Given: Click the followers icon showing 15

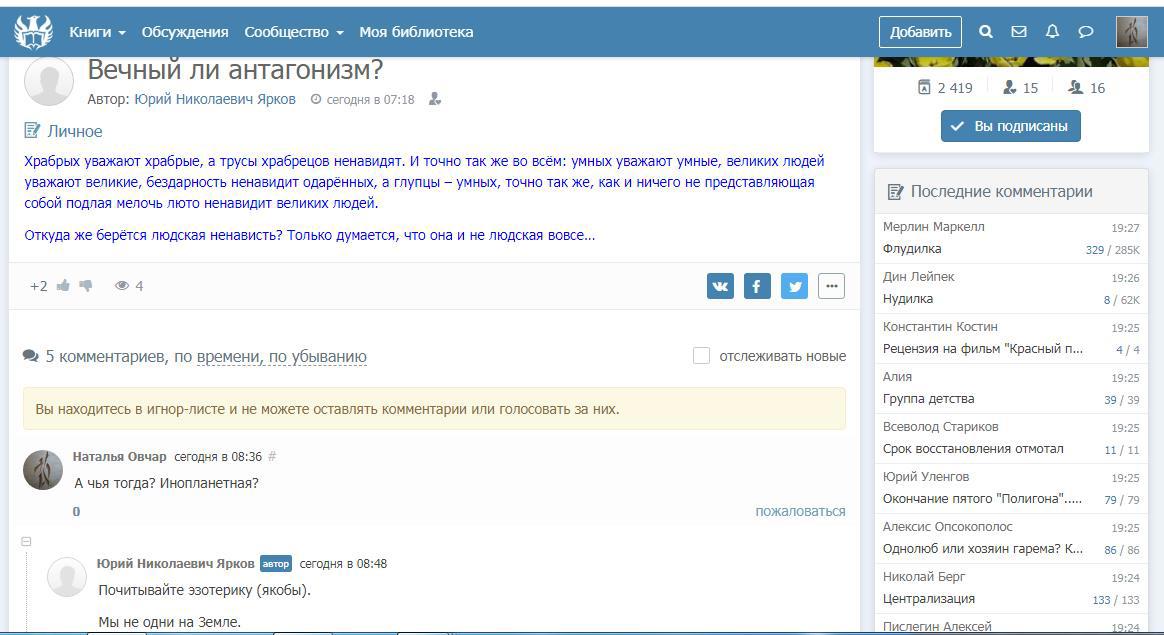Looking at the screenshot, I should (1010, 88).
